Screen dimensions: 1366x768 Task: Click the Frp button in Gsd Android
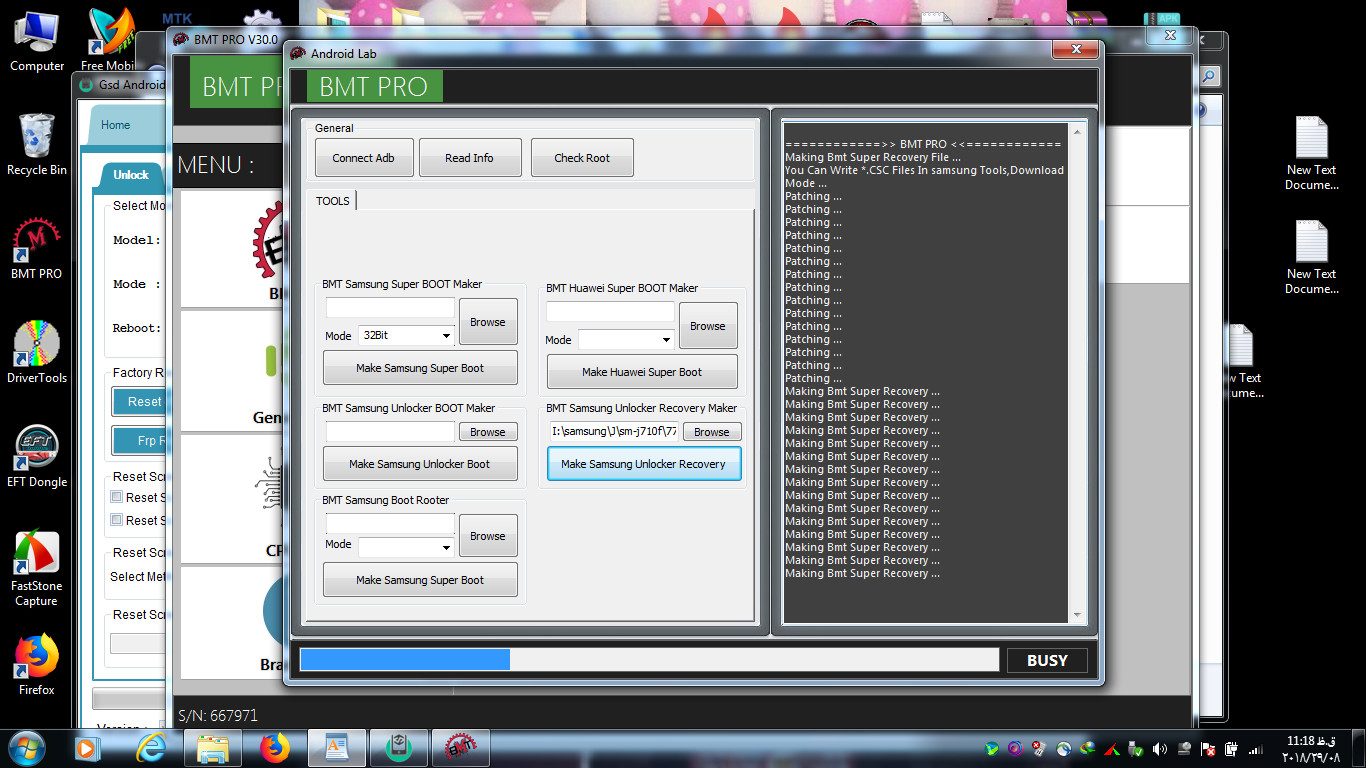click(x=139, y=440)
